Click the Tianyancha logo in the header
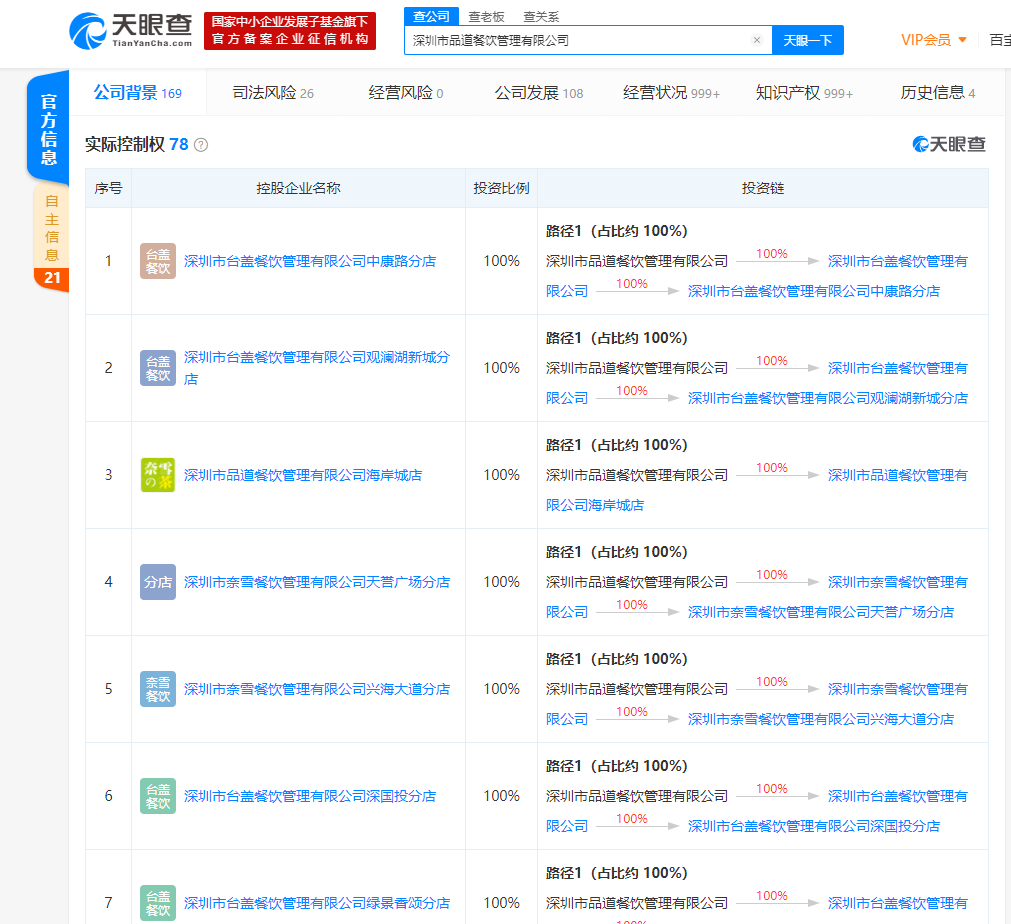 pos(131,31)
